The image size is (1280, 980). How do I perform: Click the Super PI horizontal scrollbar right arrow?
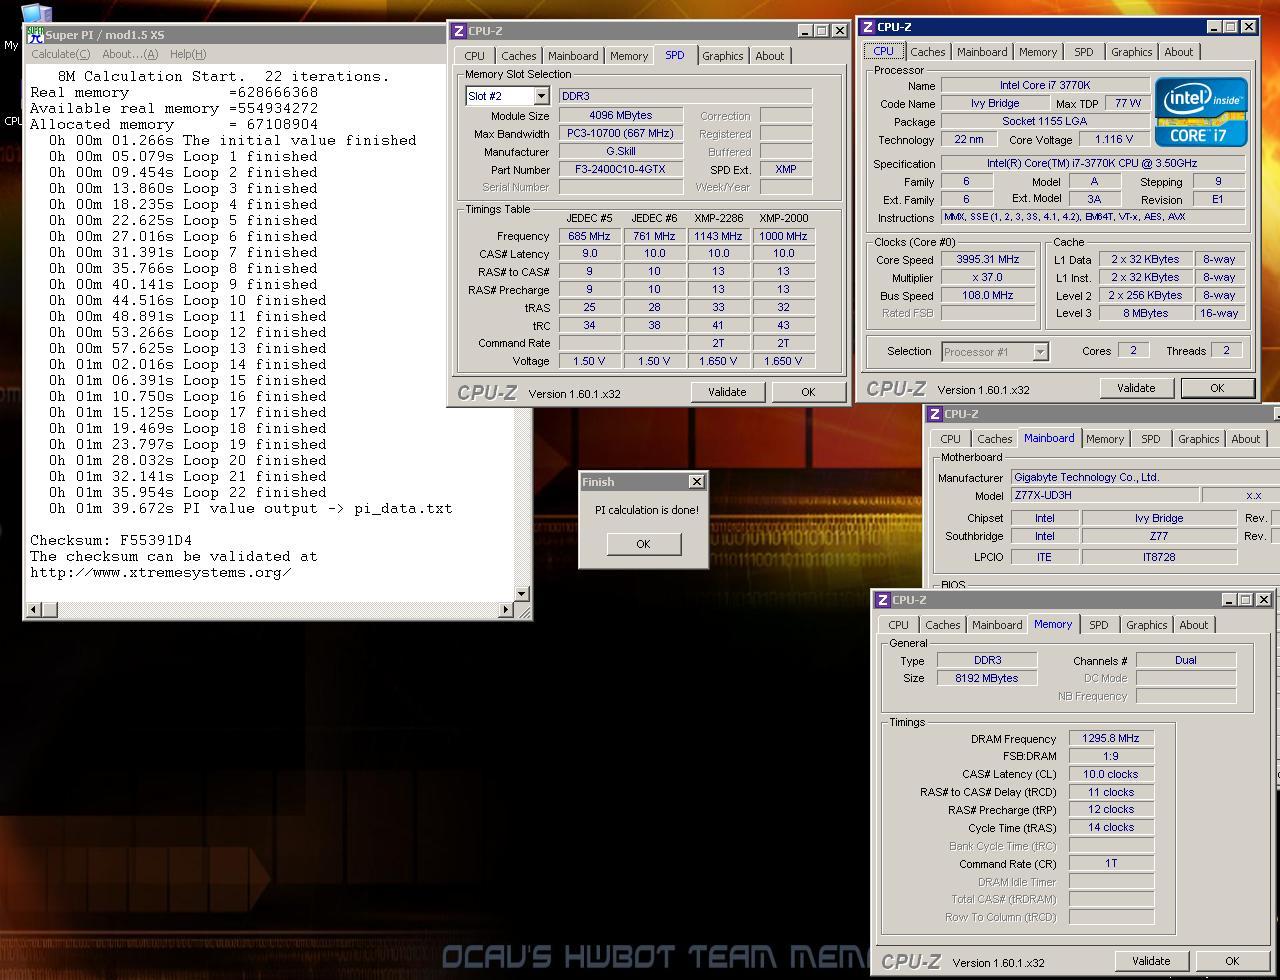pos(506,609)
